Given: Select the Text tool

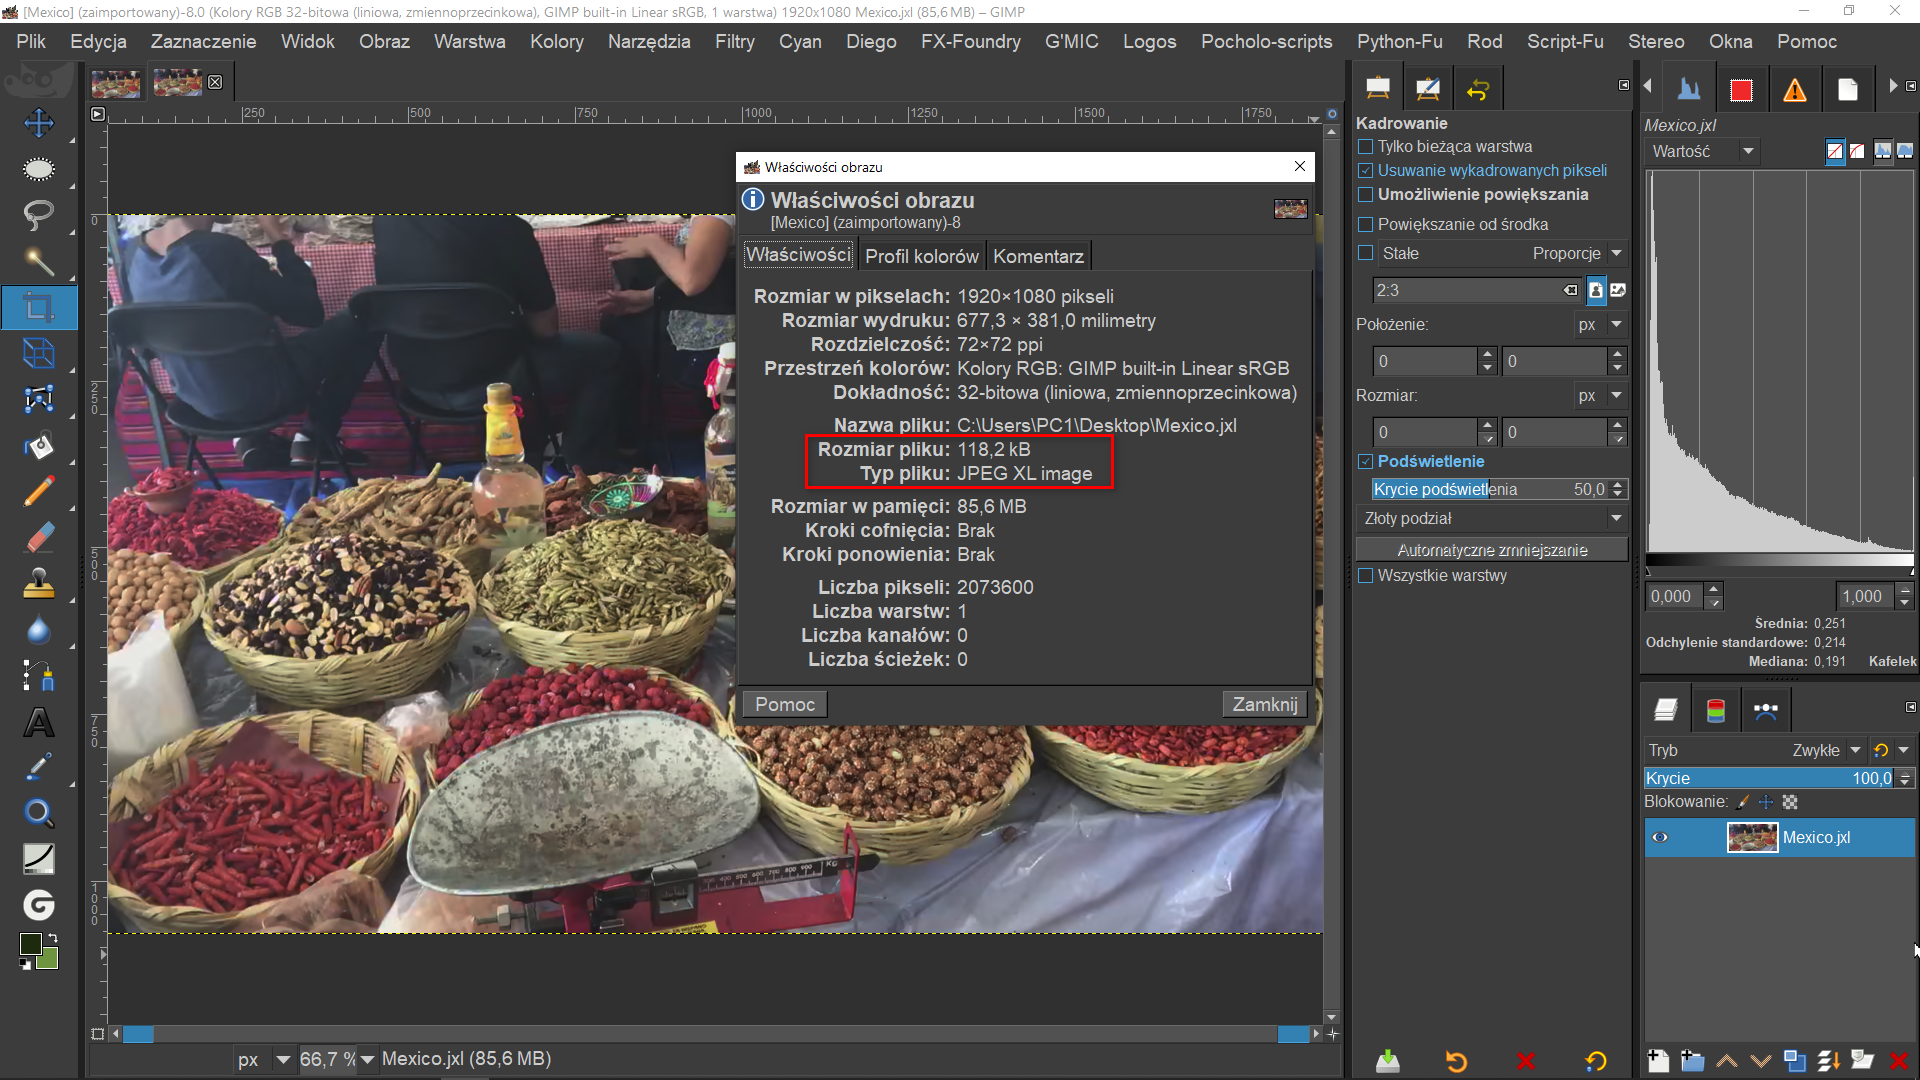Looking at the screenshot, I should pos(38,722).
